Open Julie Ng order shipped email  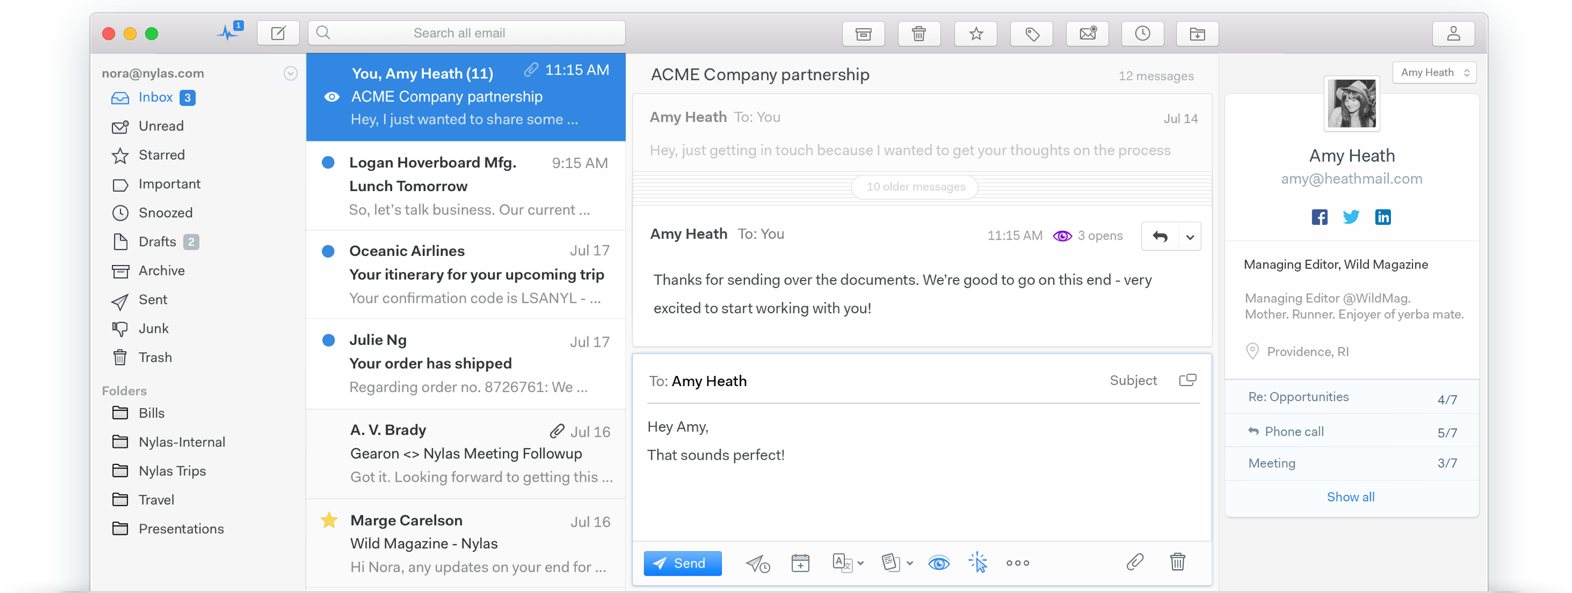click(x=466, y=364)
